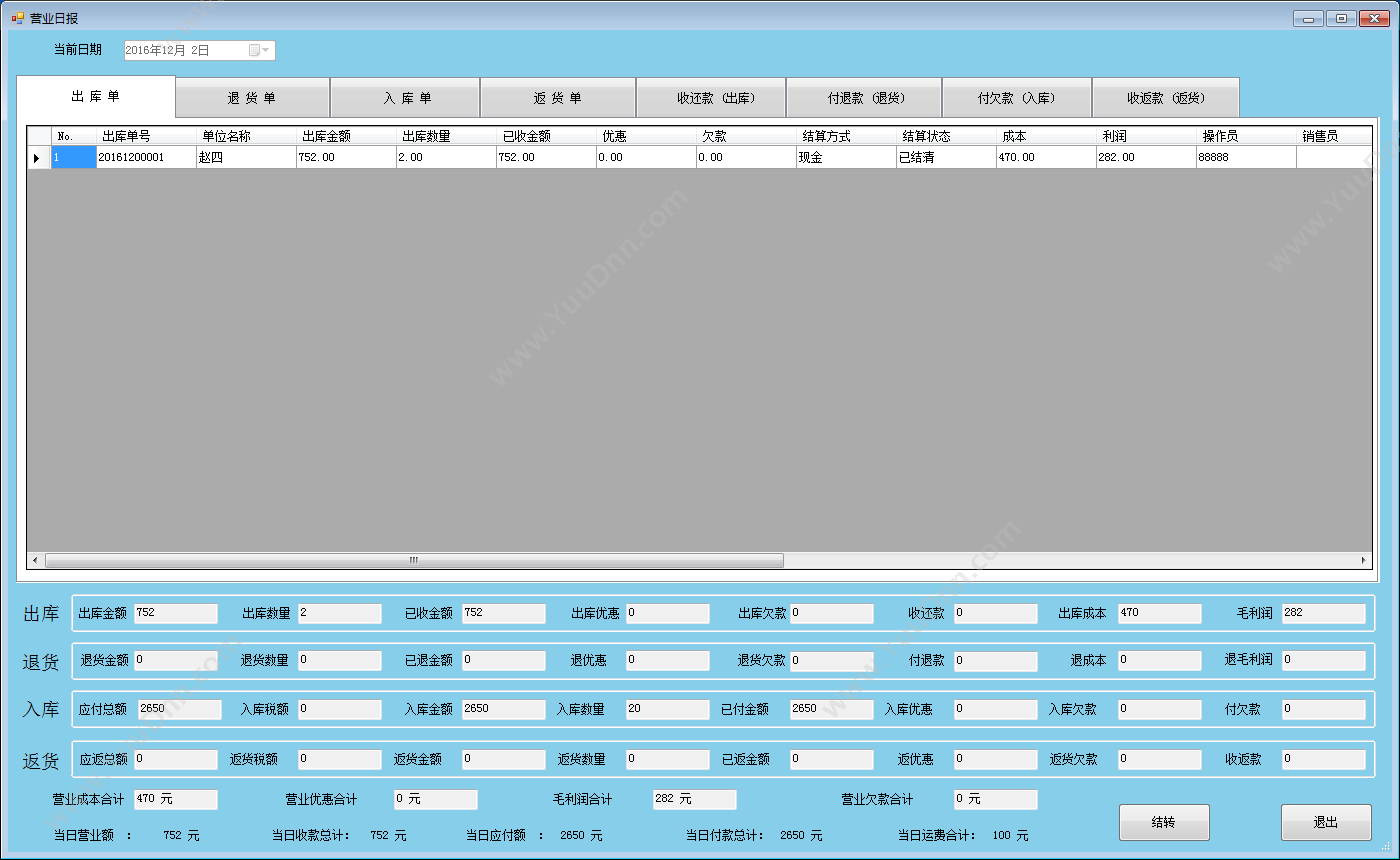Click the 营业成本合计 field
1400x860 pixels.
coord(175,799)
